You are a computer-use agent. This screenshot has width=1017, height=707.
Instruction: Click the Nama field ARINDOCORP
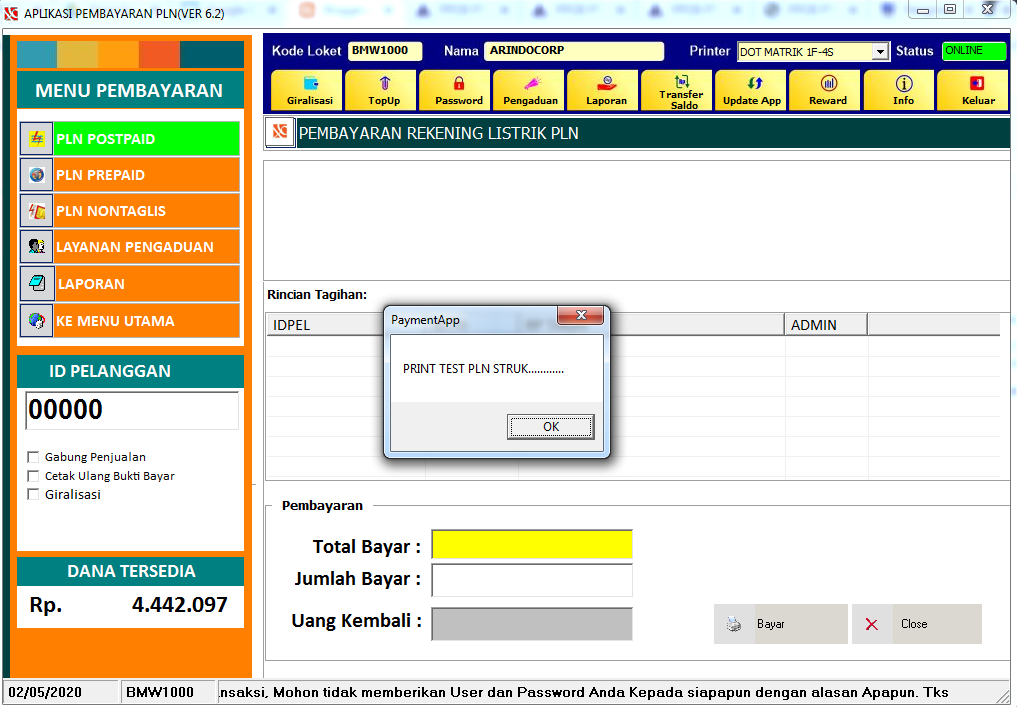click(573, 51)
